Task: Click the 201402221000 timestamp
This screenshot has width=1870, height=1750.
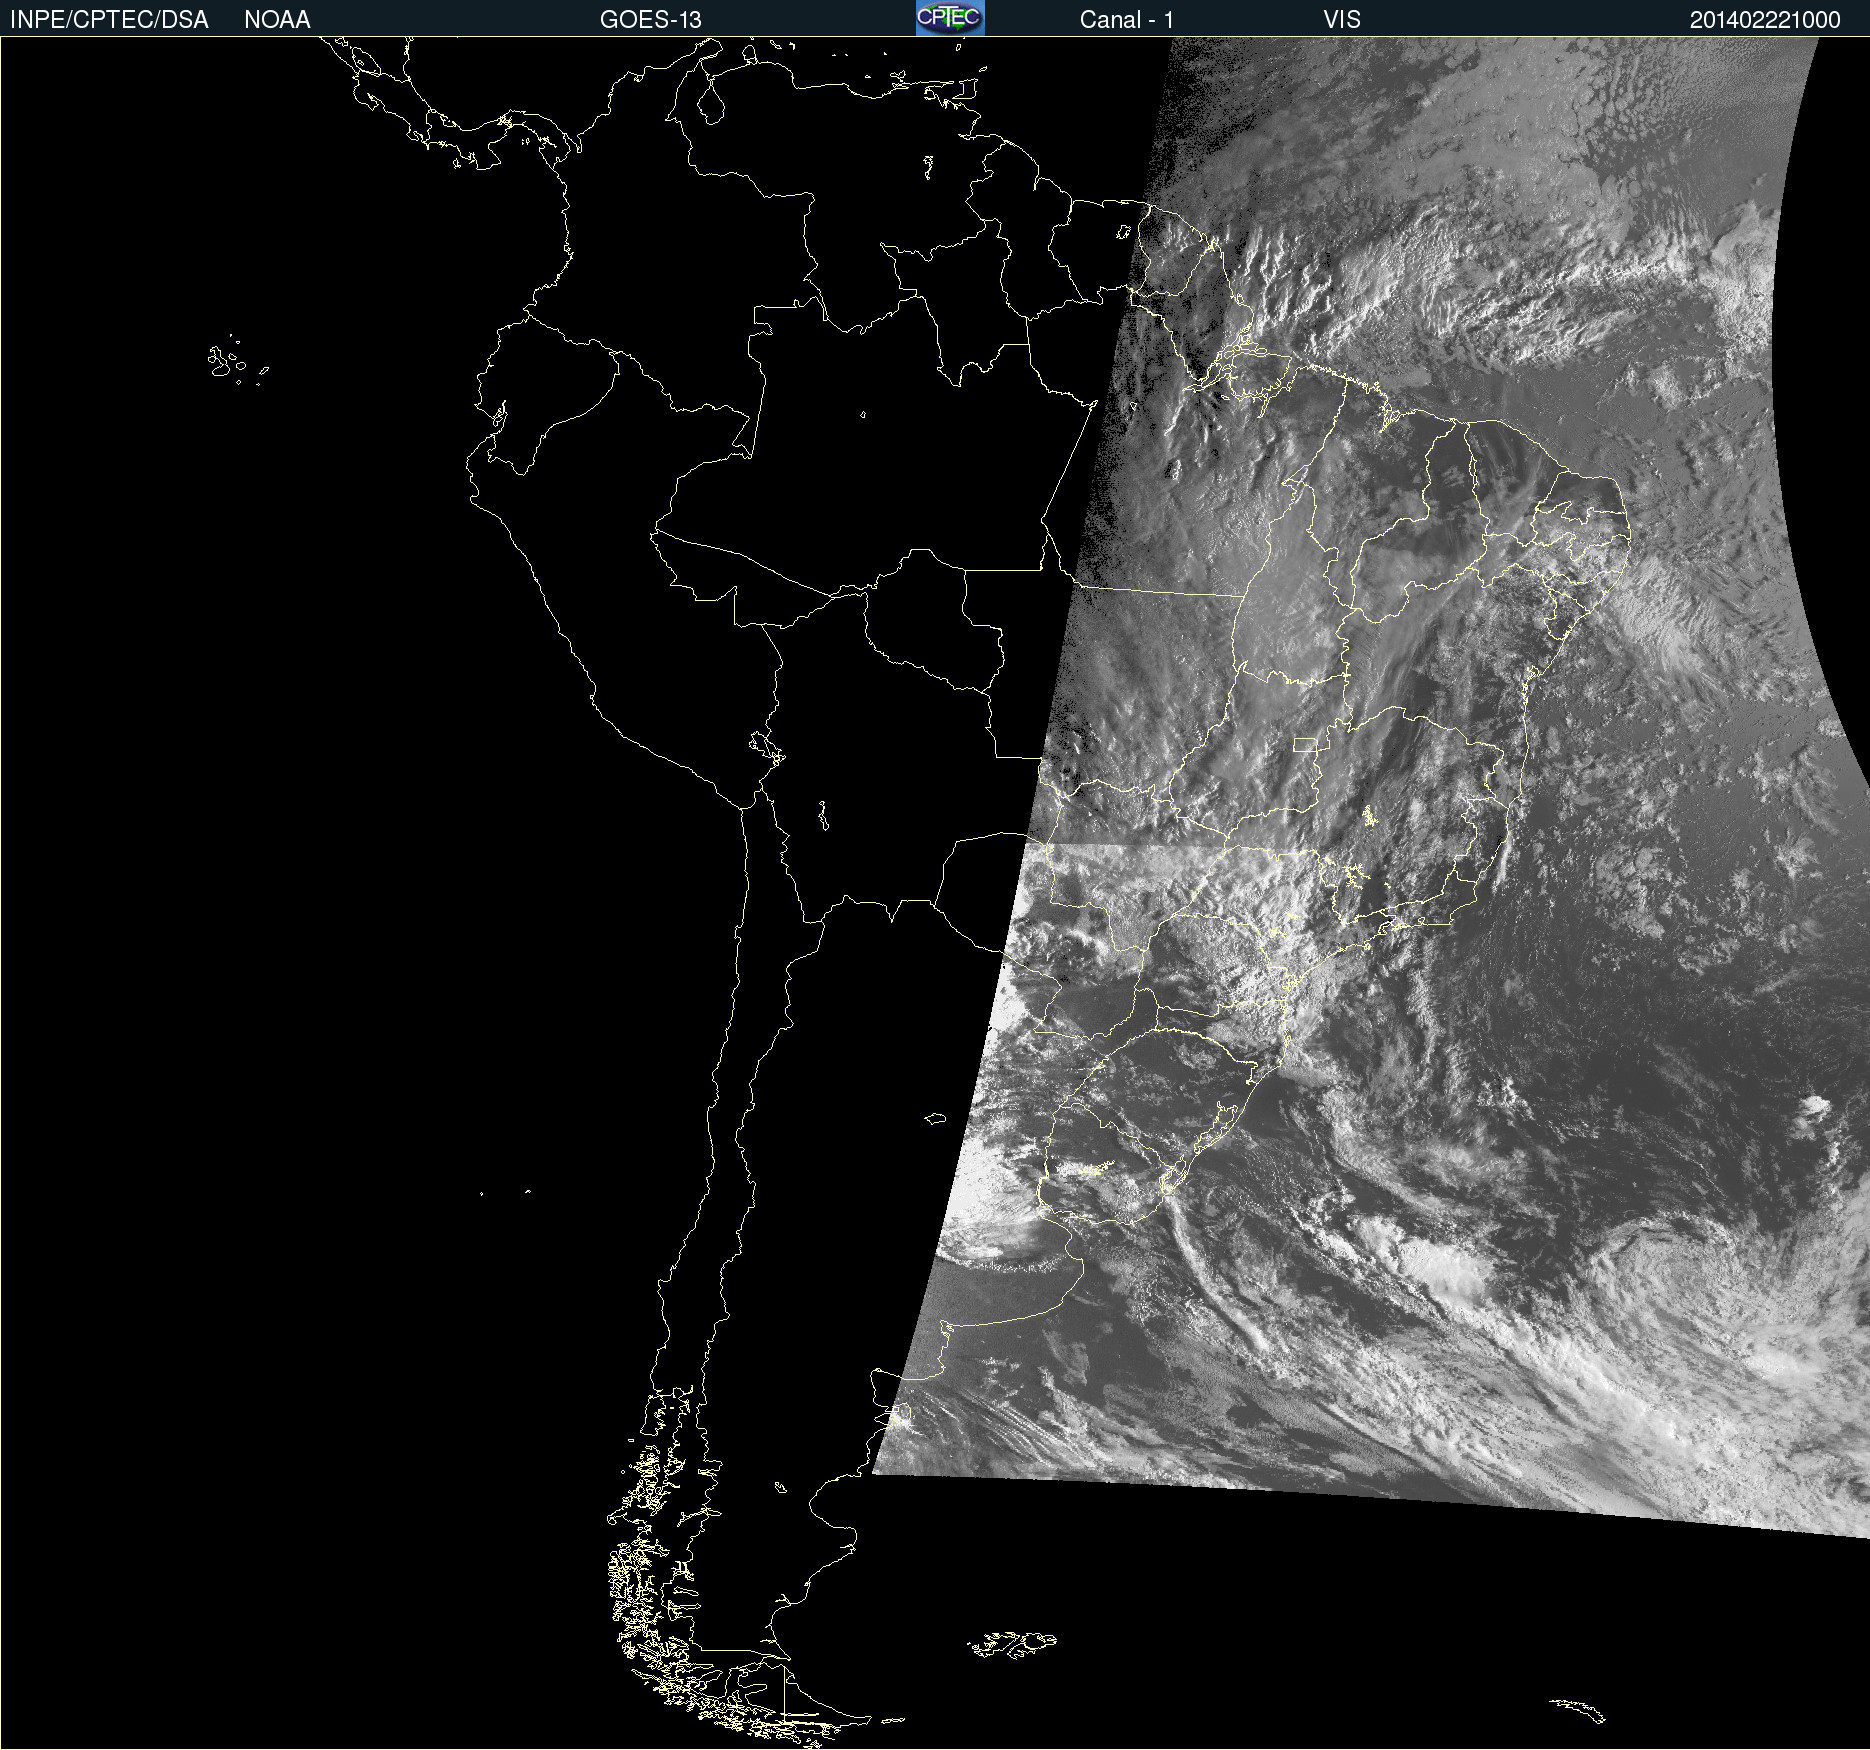Action: 1765,20
